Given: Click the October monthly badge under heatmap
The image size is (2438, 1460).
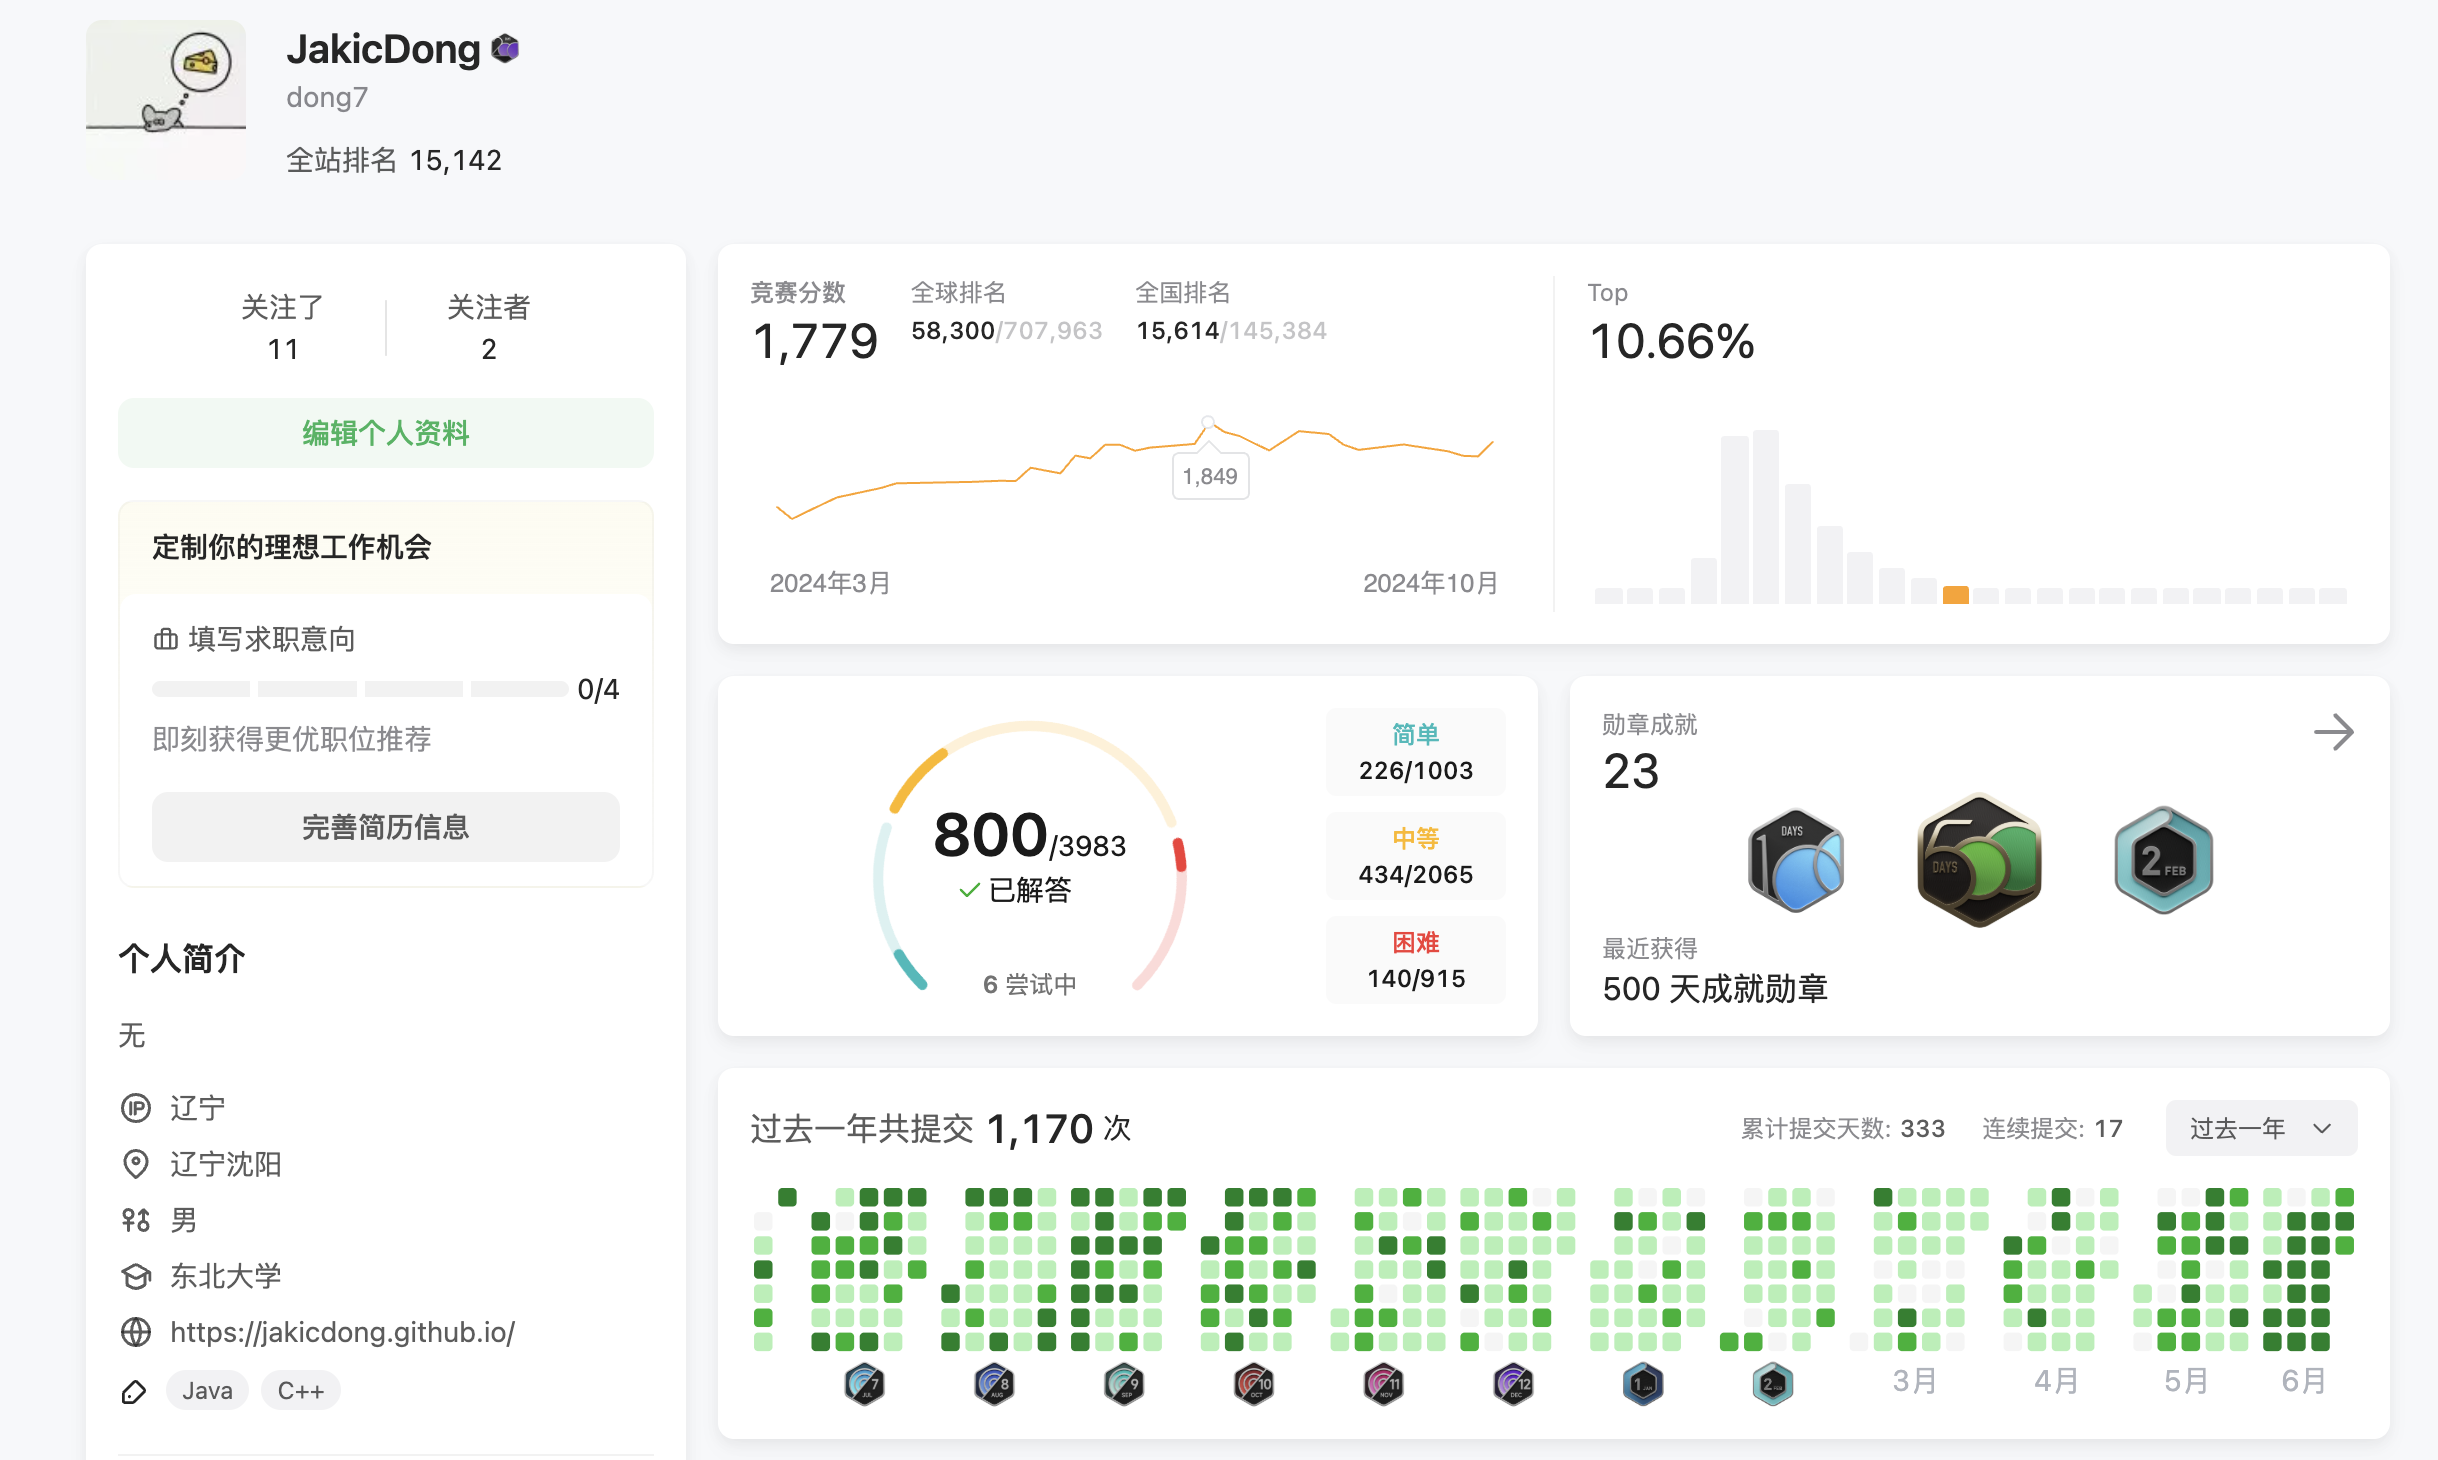Looking at the screenshot, I should (1254, 1384).
